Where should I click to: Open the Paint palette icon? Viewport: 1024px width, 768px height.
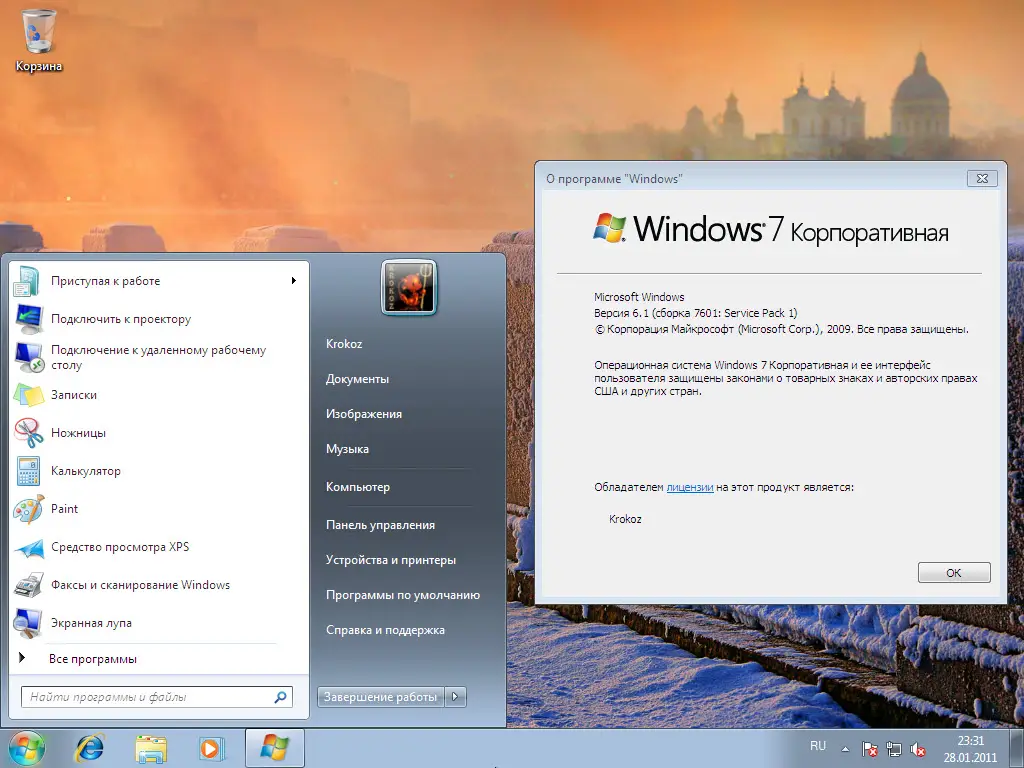pos(28,509)
